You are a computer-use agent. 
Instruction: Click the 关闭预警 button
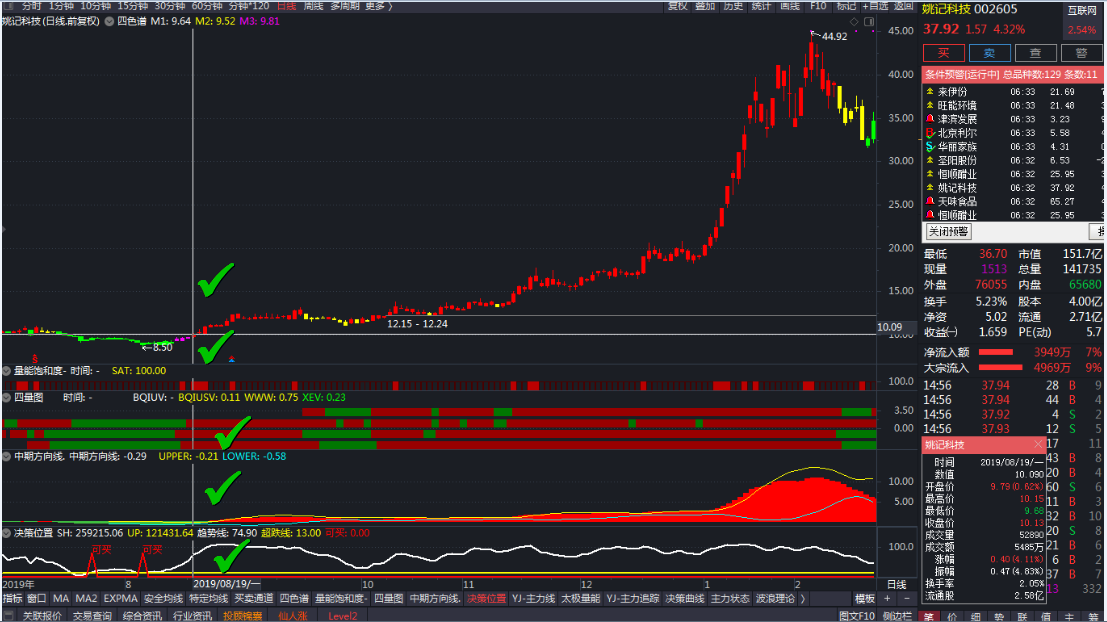(947, 231)
